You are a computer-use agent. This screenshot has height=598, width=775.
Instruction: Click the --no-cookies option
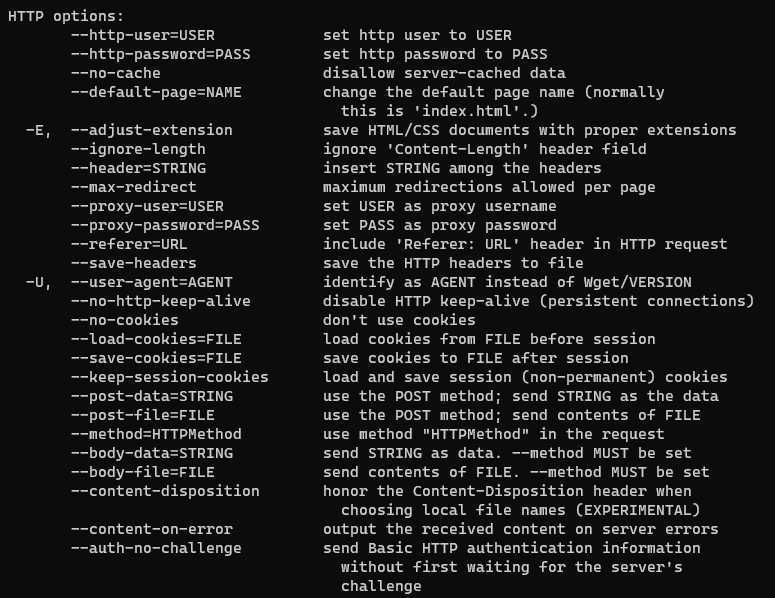[124, 320]
